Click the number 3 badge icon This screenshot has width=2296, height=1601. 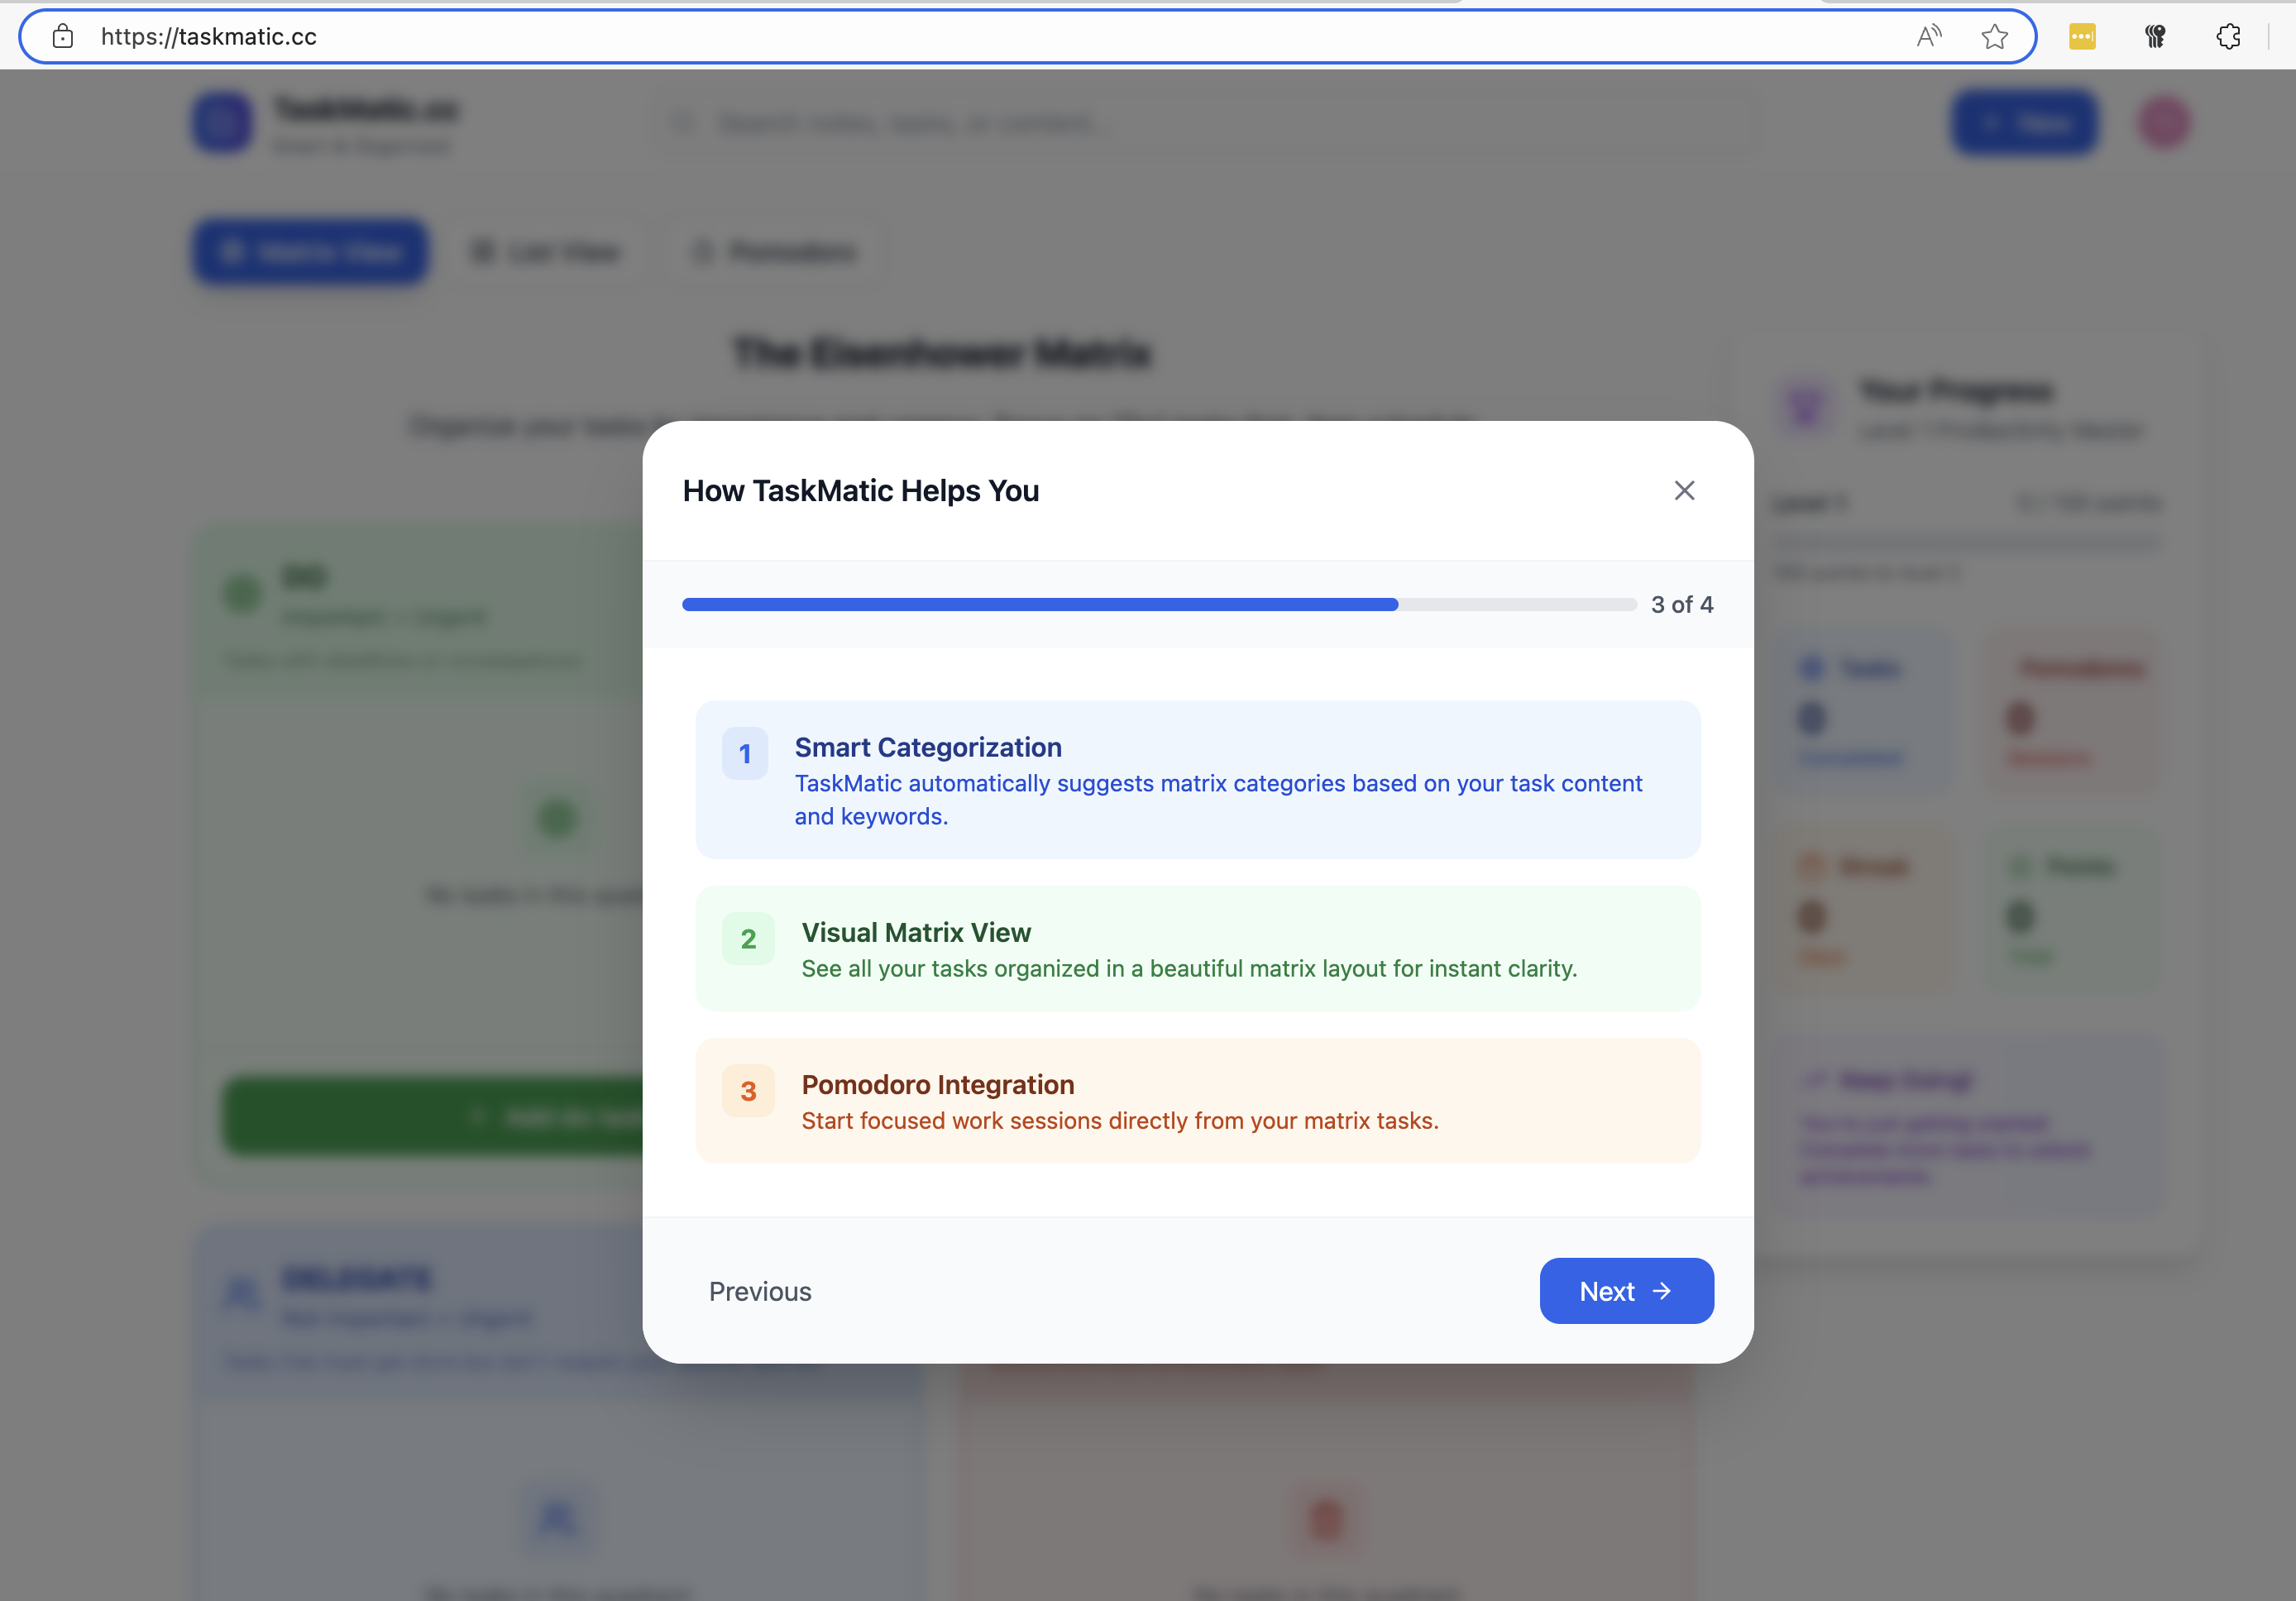pos(748,1091)
